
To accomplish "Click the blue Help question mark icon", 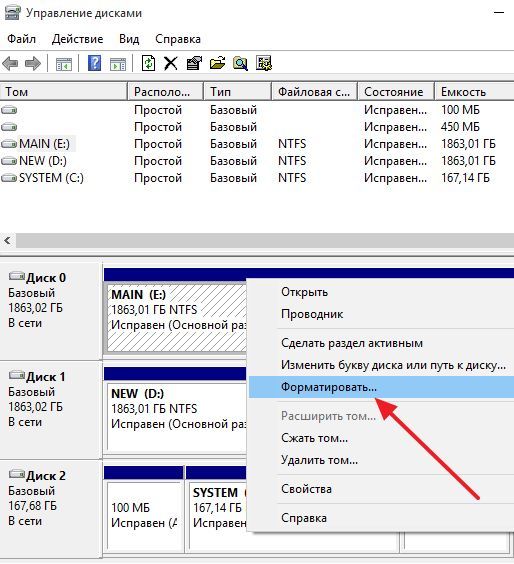I will [x=94, y=64].
